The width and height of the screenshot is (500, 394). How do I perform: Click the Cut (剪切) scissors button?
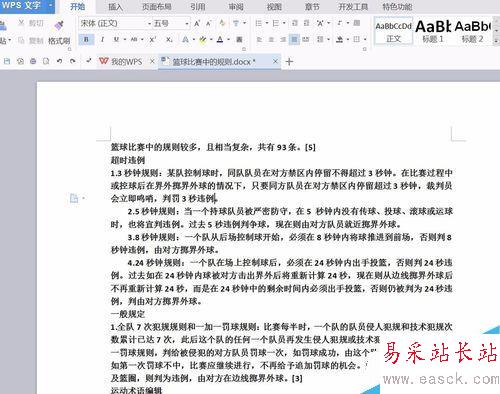click(x=31, y=23)
